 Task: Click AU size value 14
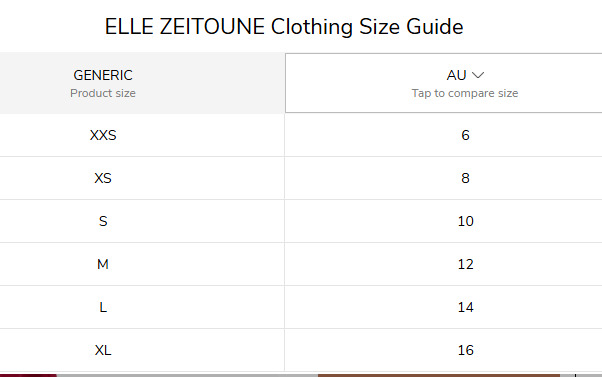click(x=465, y=307)
